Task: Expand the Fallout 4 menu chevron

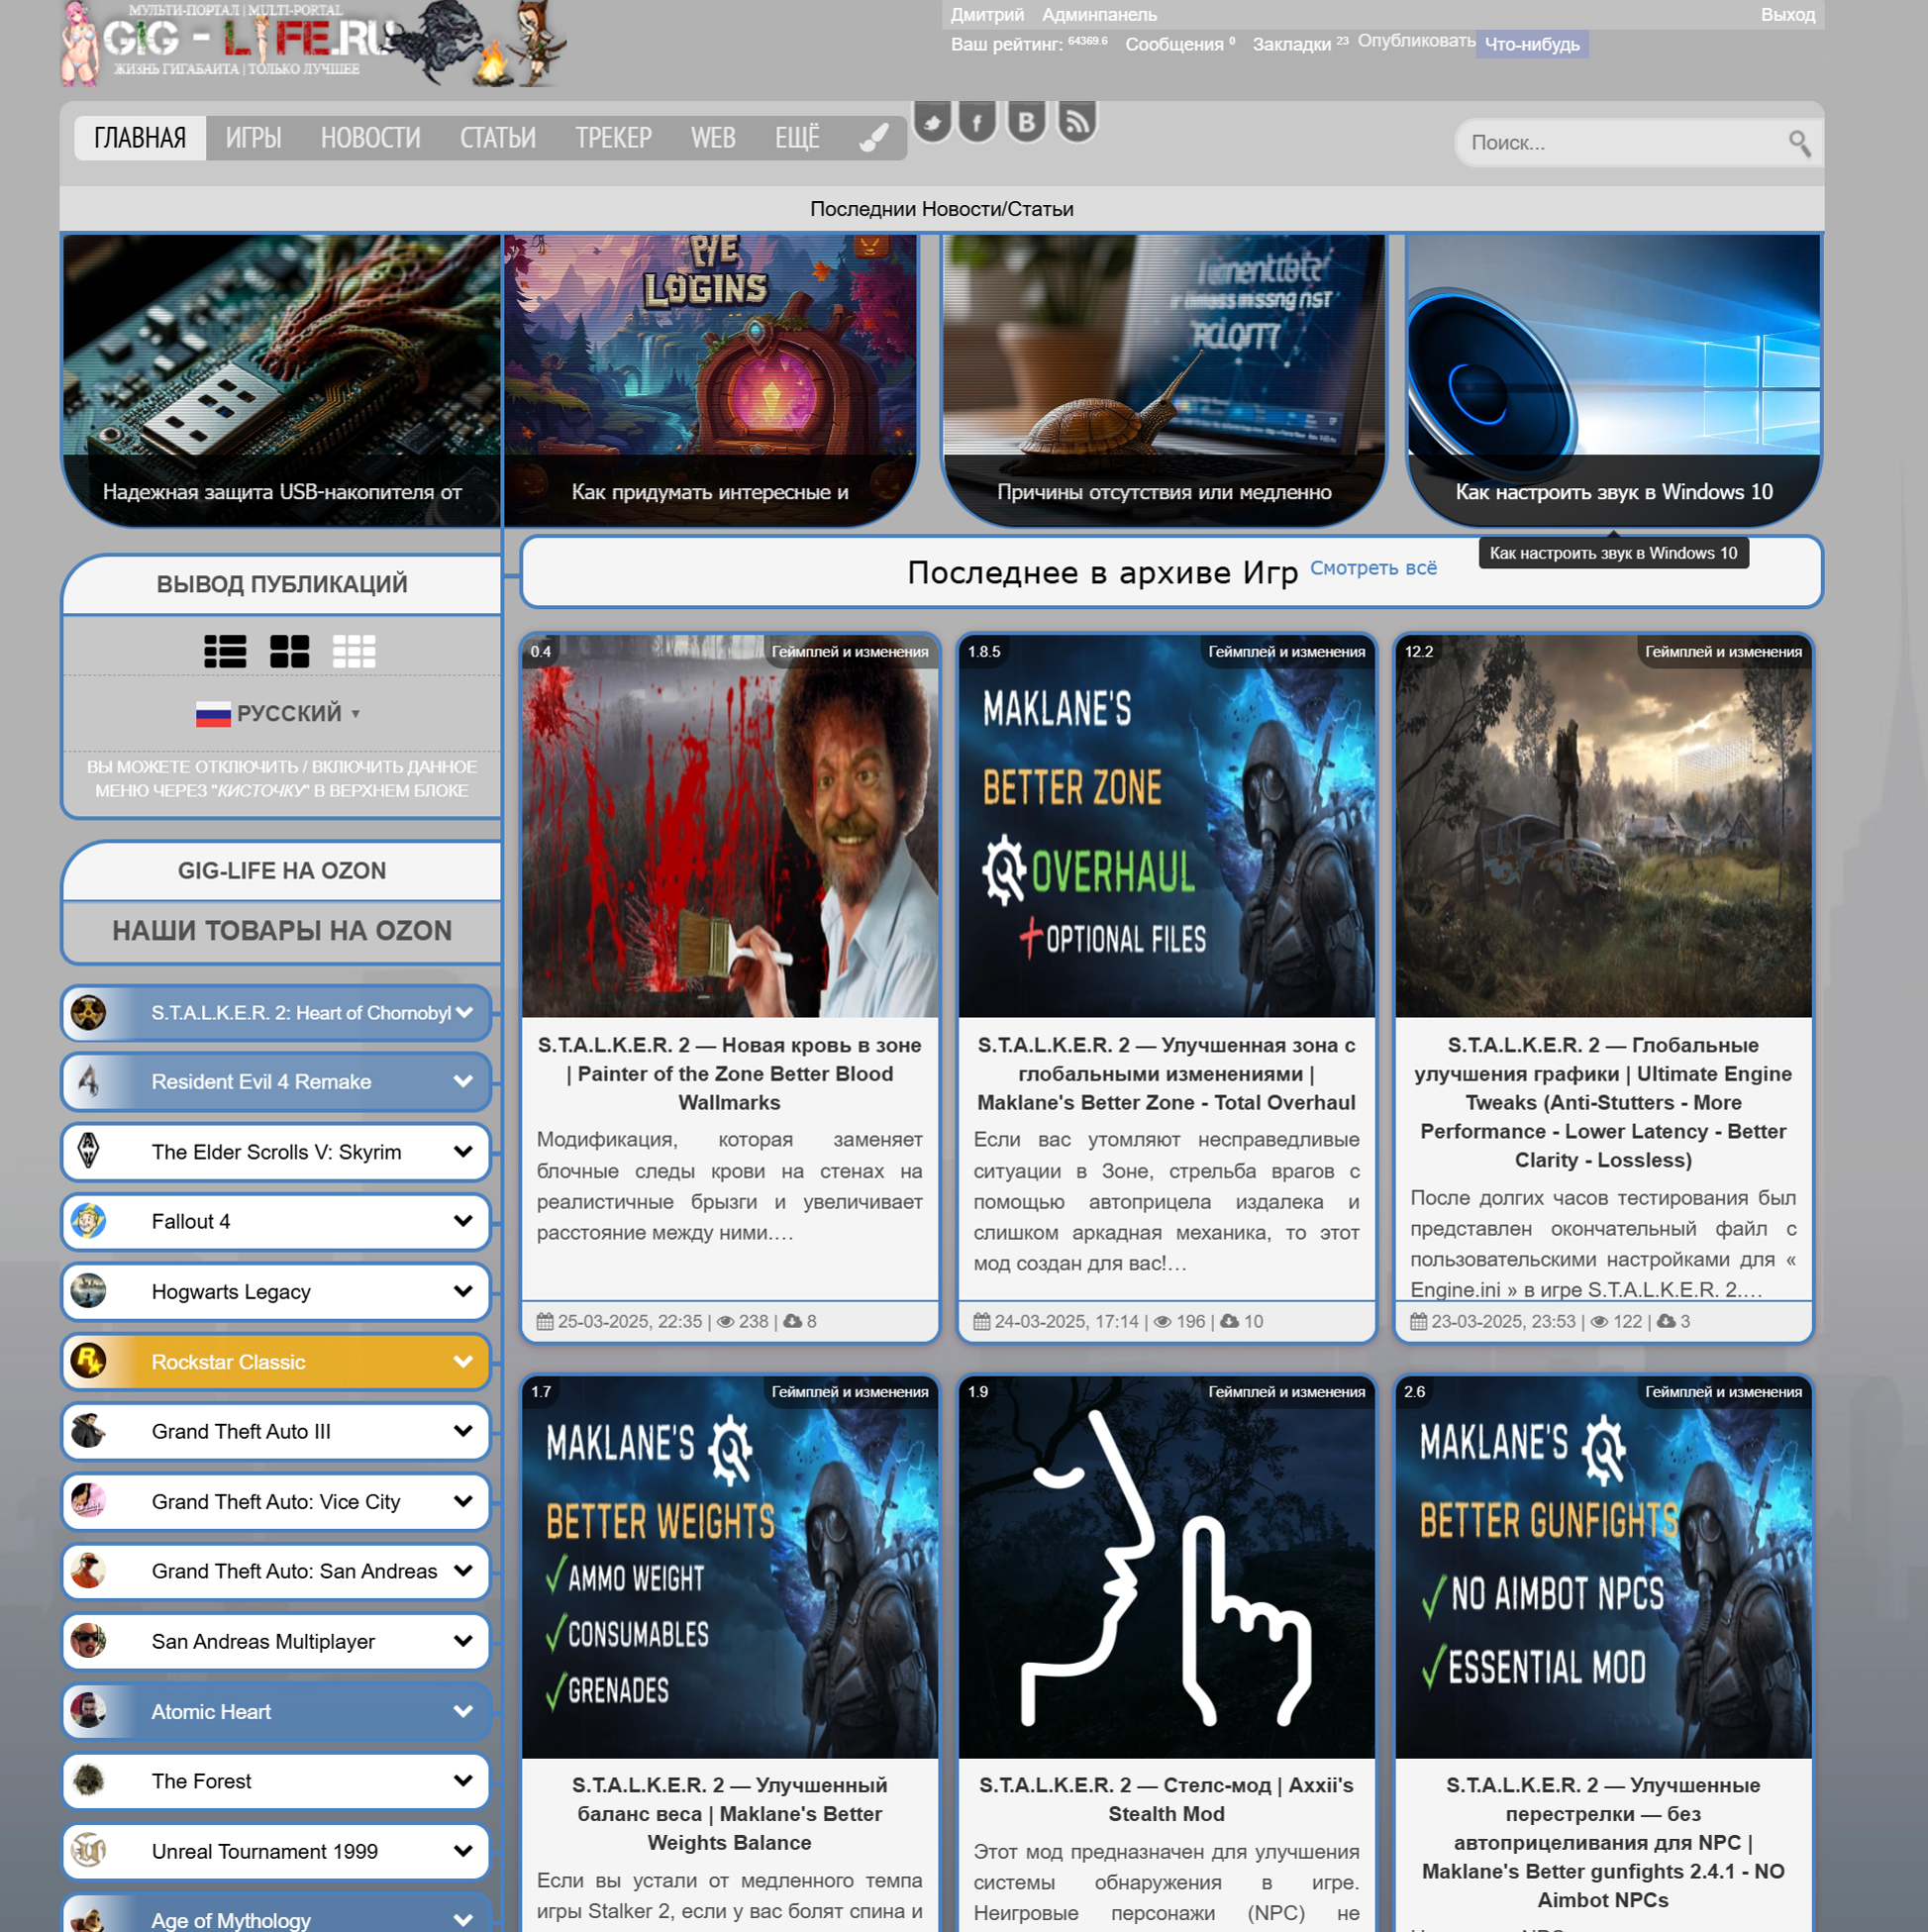Action: [x=463, y=1221]
